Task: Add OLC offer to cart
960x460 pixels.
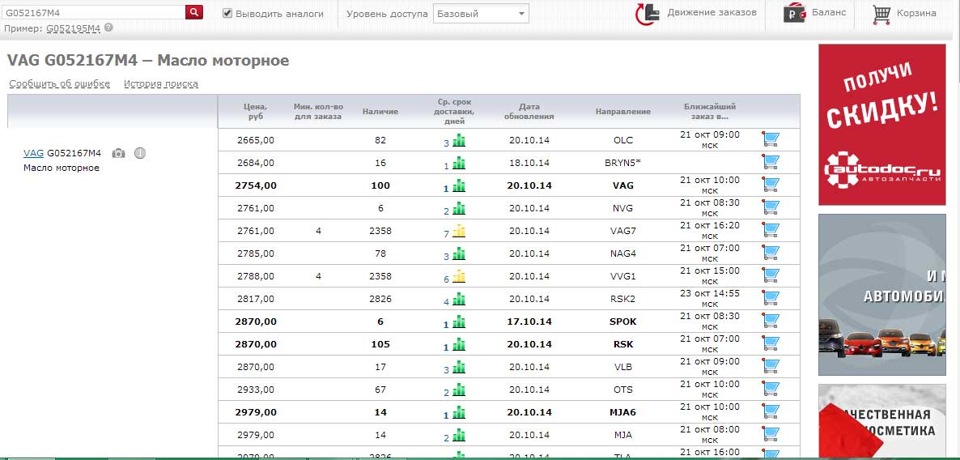Action: click(x=770, y=140)
